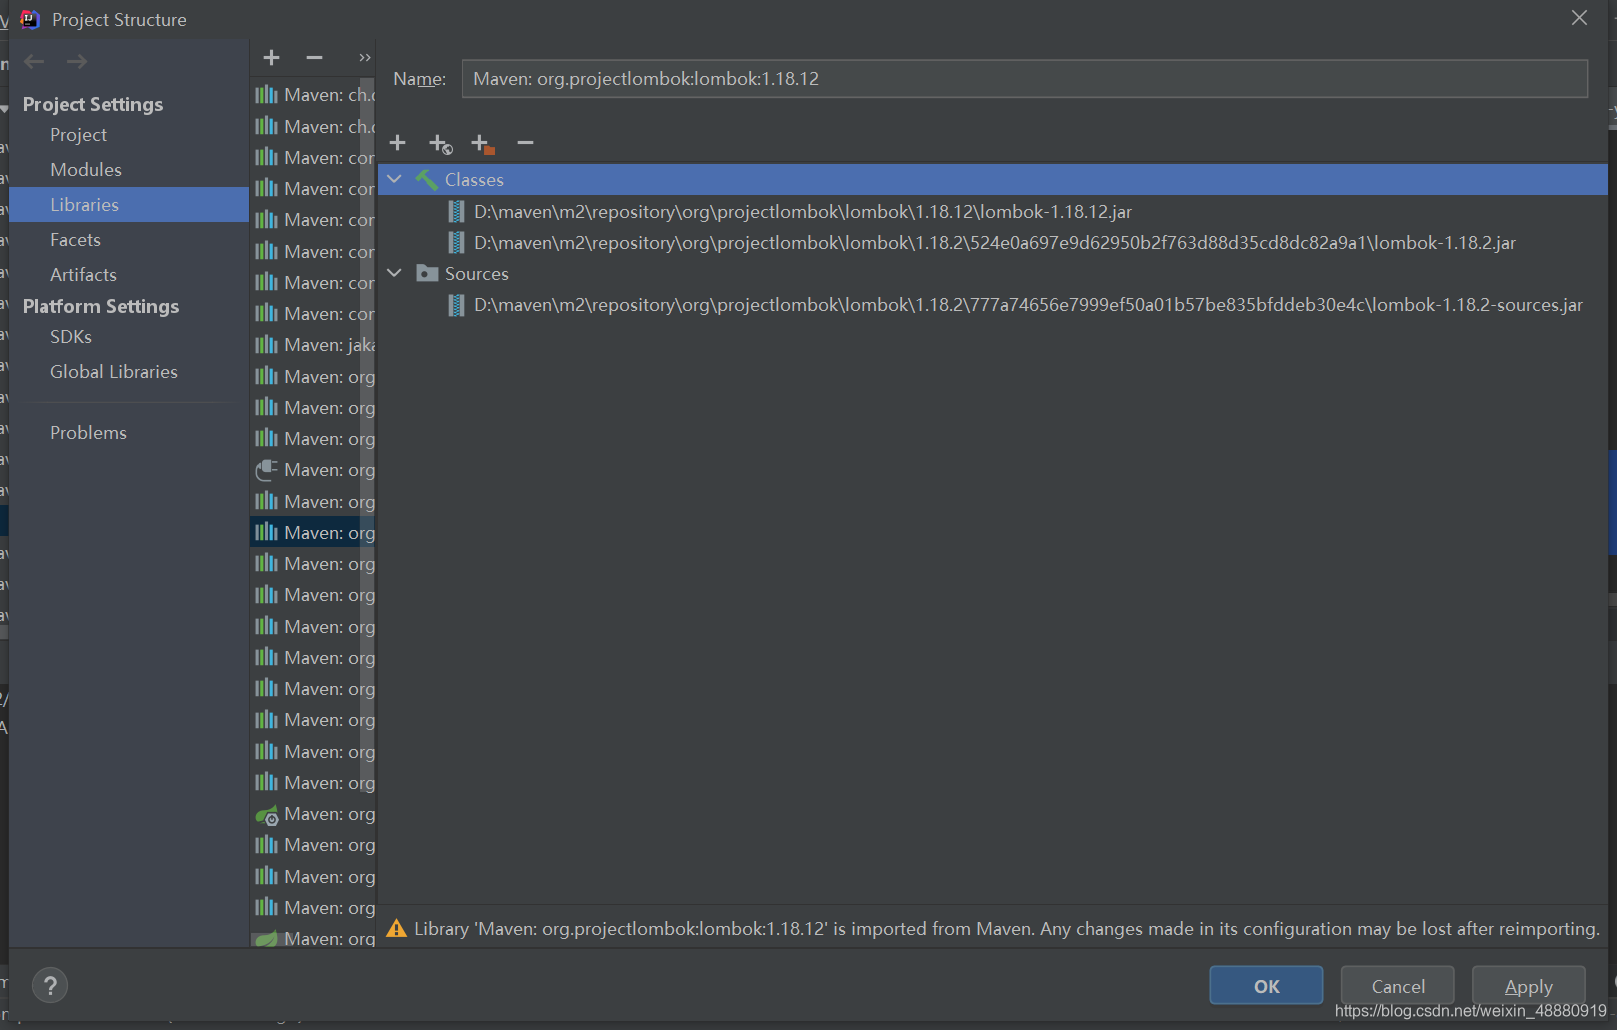The height and width of the screenshot is (1030, 1617).
Task: Click the Maven import warning message
Action: [1007, 929]
